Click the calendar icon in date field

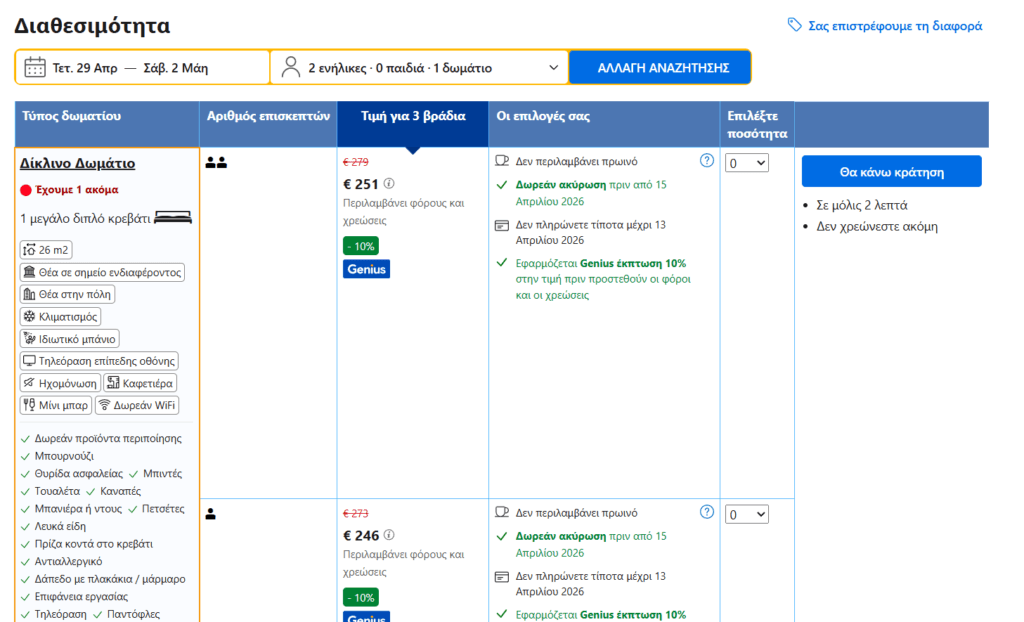(35, 68)
